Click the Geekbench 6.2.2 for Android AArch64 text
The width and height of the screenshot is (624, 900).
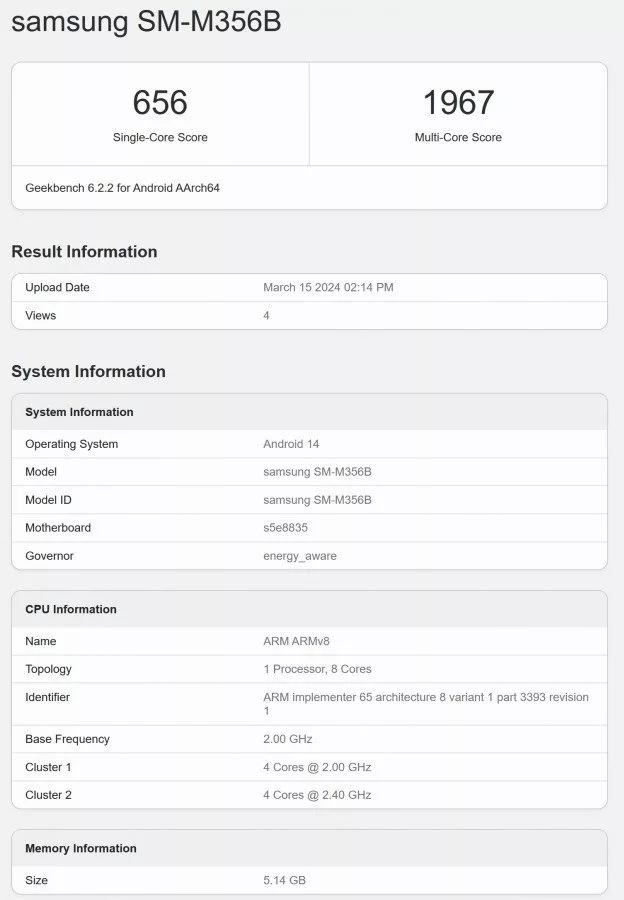[x=122, y=188]
